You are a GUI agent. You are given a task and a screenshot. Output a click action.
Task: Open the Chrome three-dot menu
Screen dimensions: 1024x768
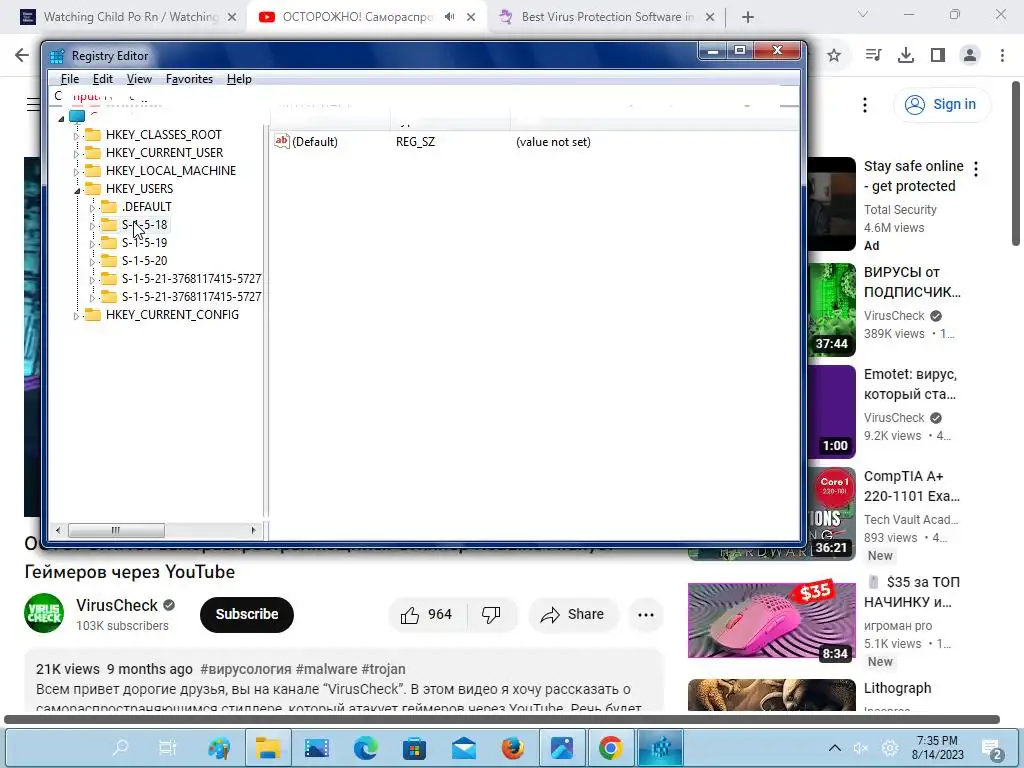(x=1002, y=56)
